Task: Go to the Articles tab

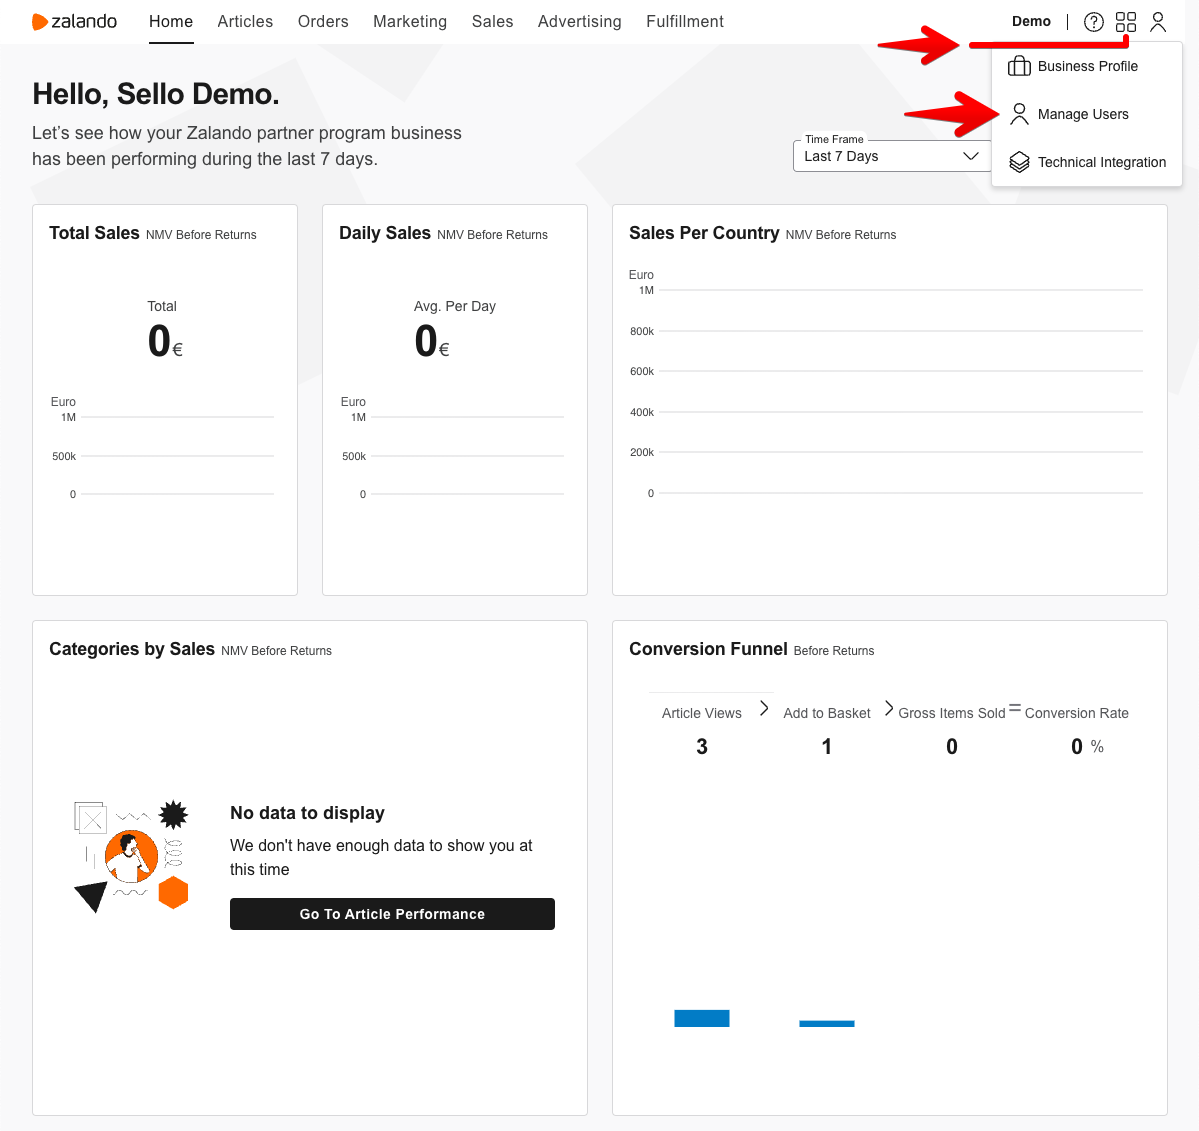Action: point(245,21)
